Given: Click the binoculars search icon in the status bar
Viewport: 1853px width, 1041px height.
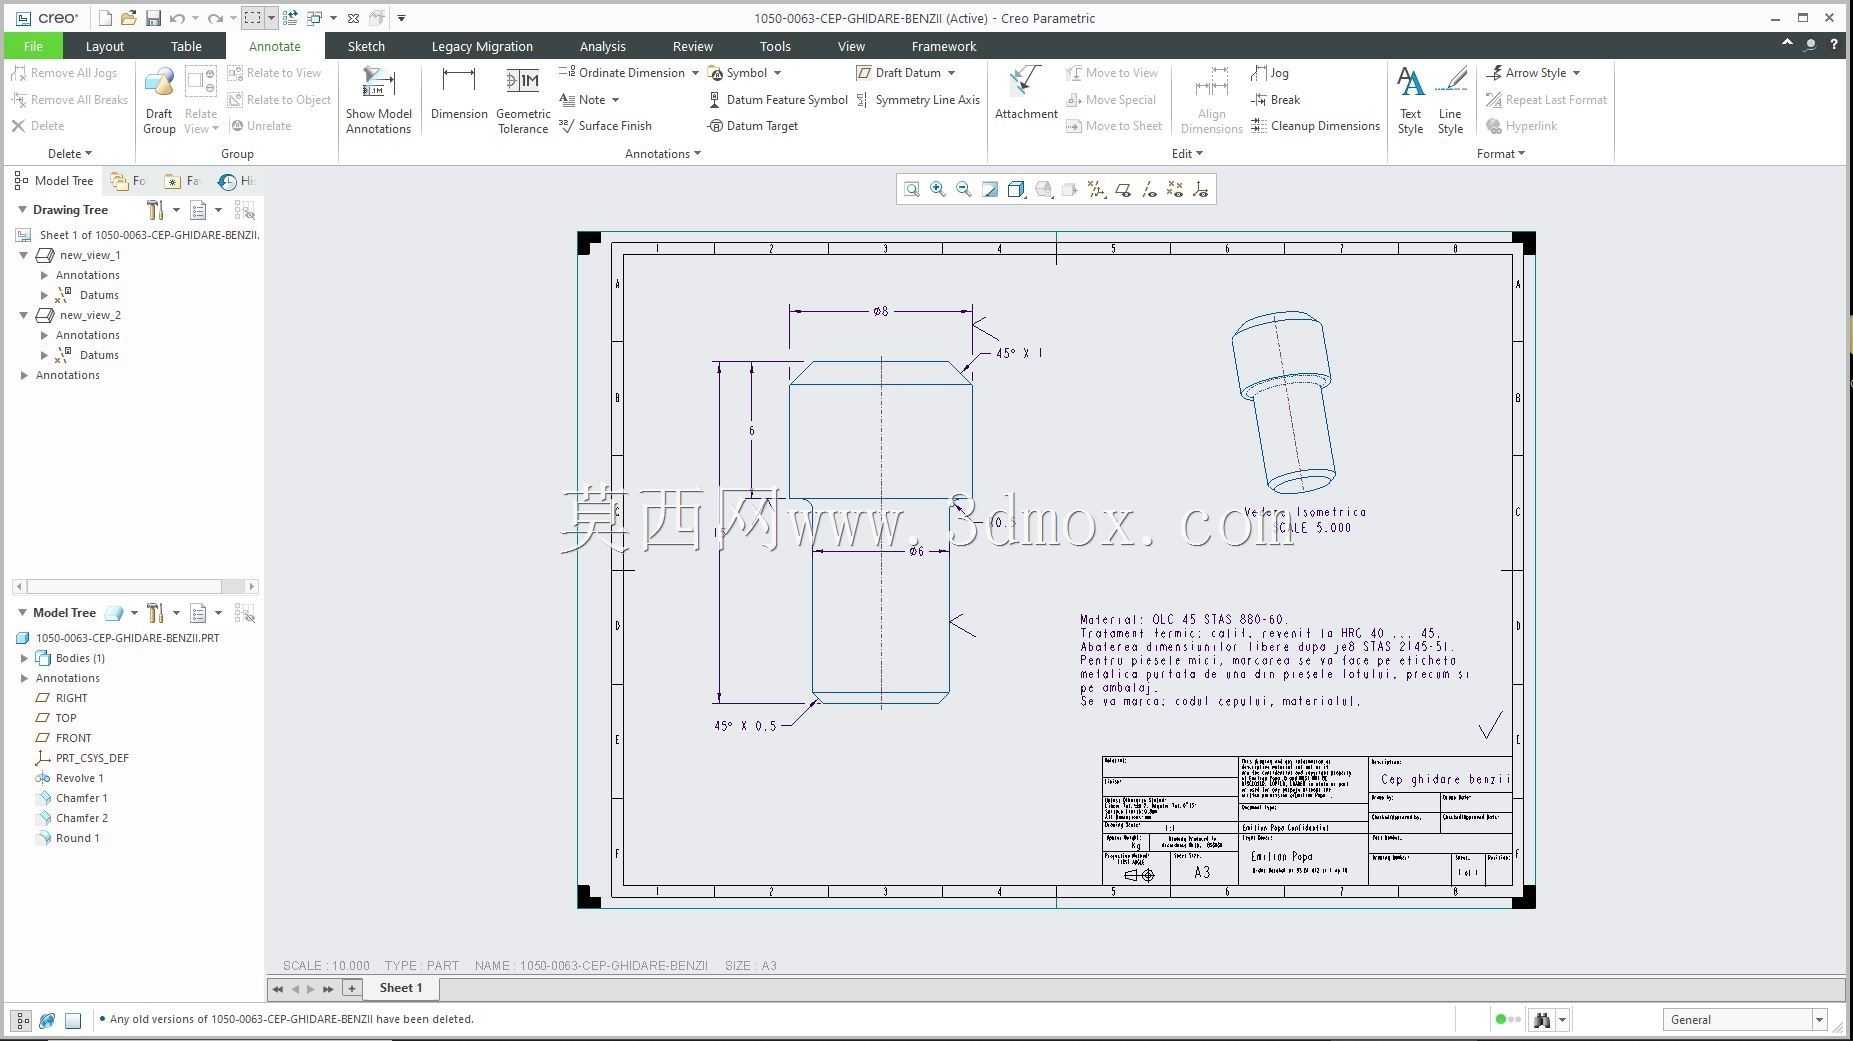Looking at the screenshot, I should tap(1542, 1020).
